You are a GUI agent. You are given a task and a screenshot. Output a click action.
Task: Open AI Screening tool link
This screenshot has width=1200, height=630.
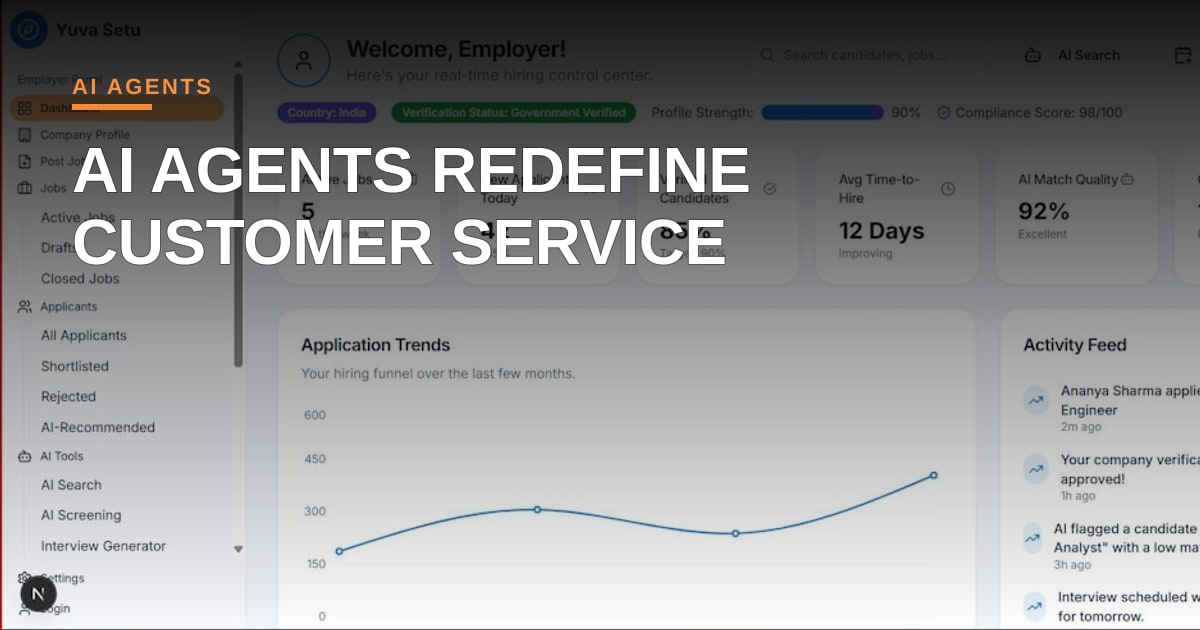click(81, 515)
